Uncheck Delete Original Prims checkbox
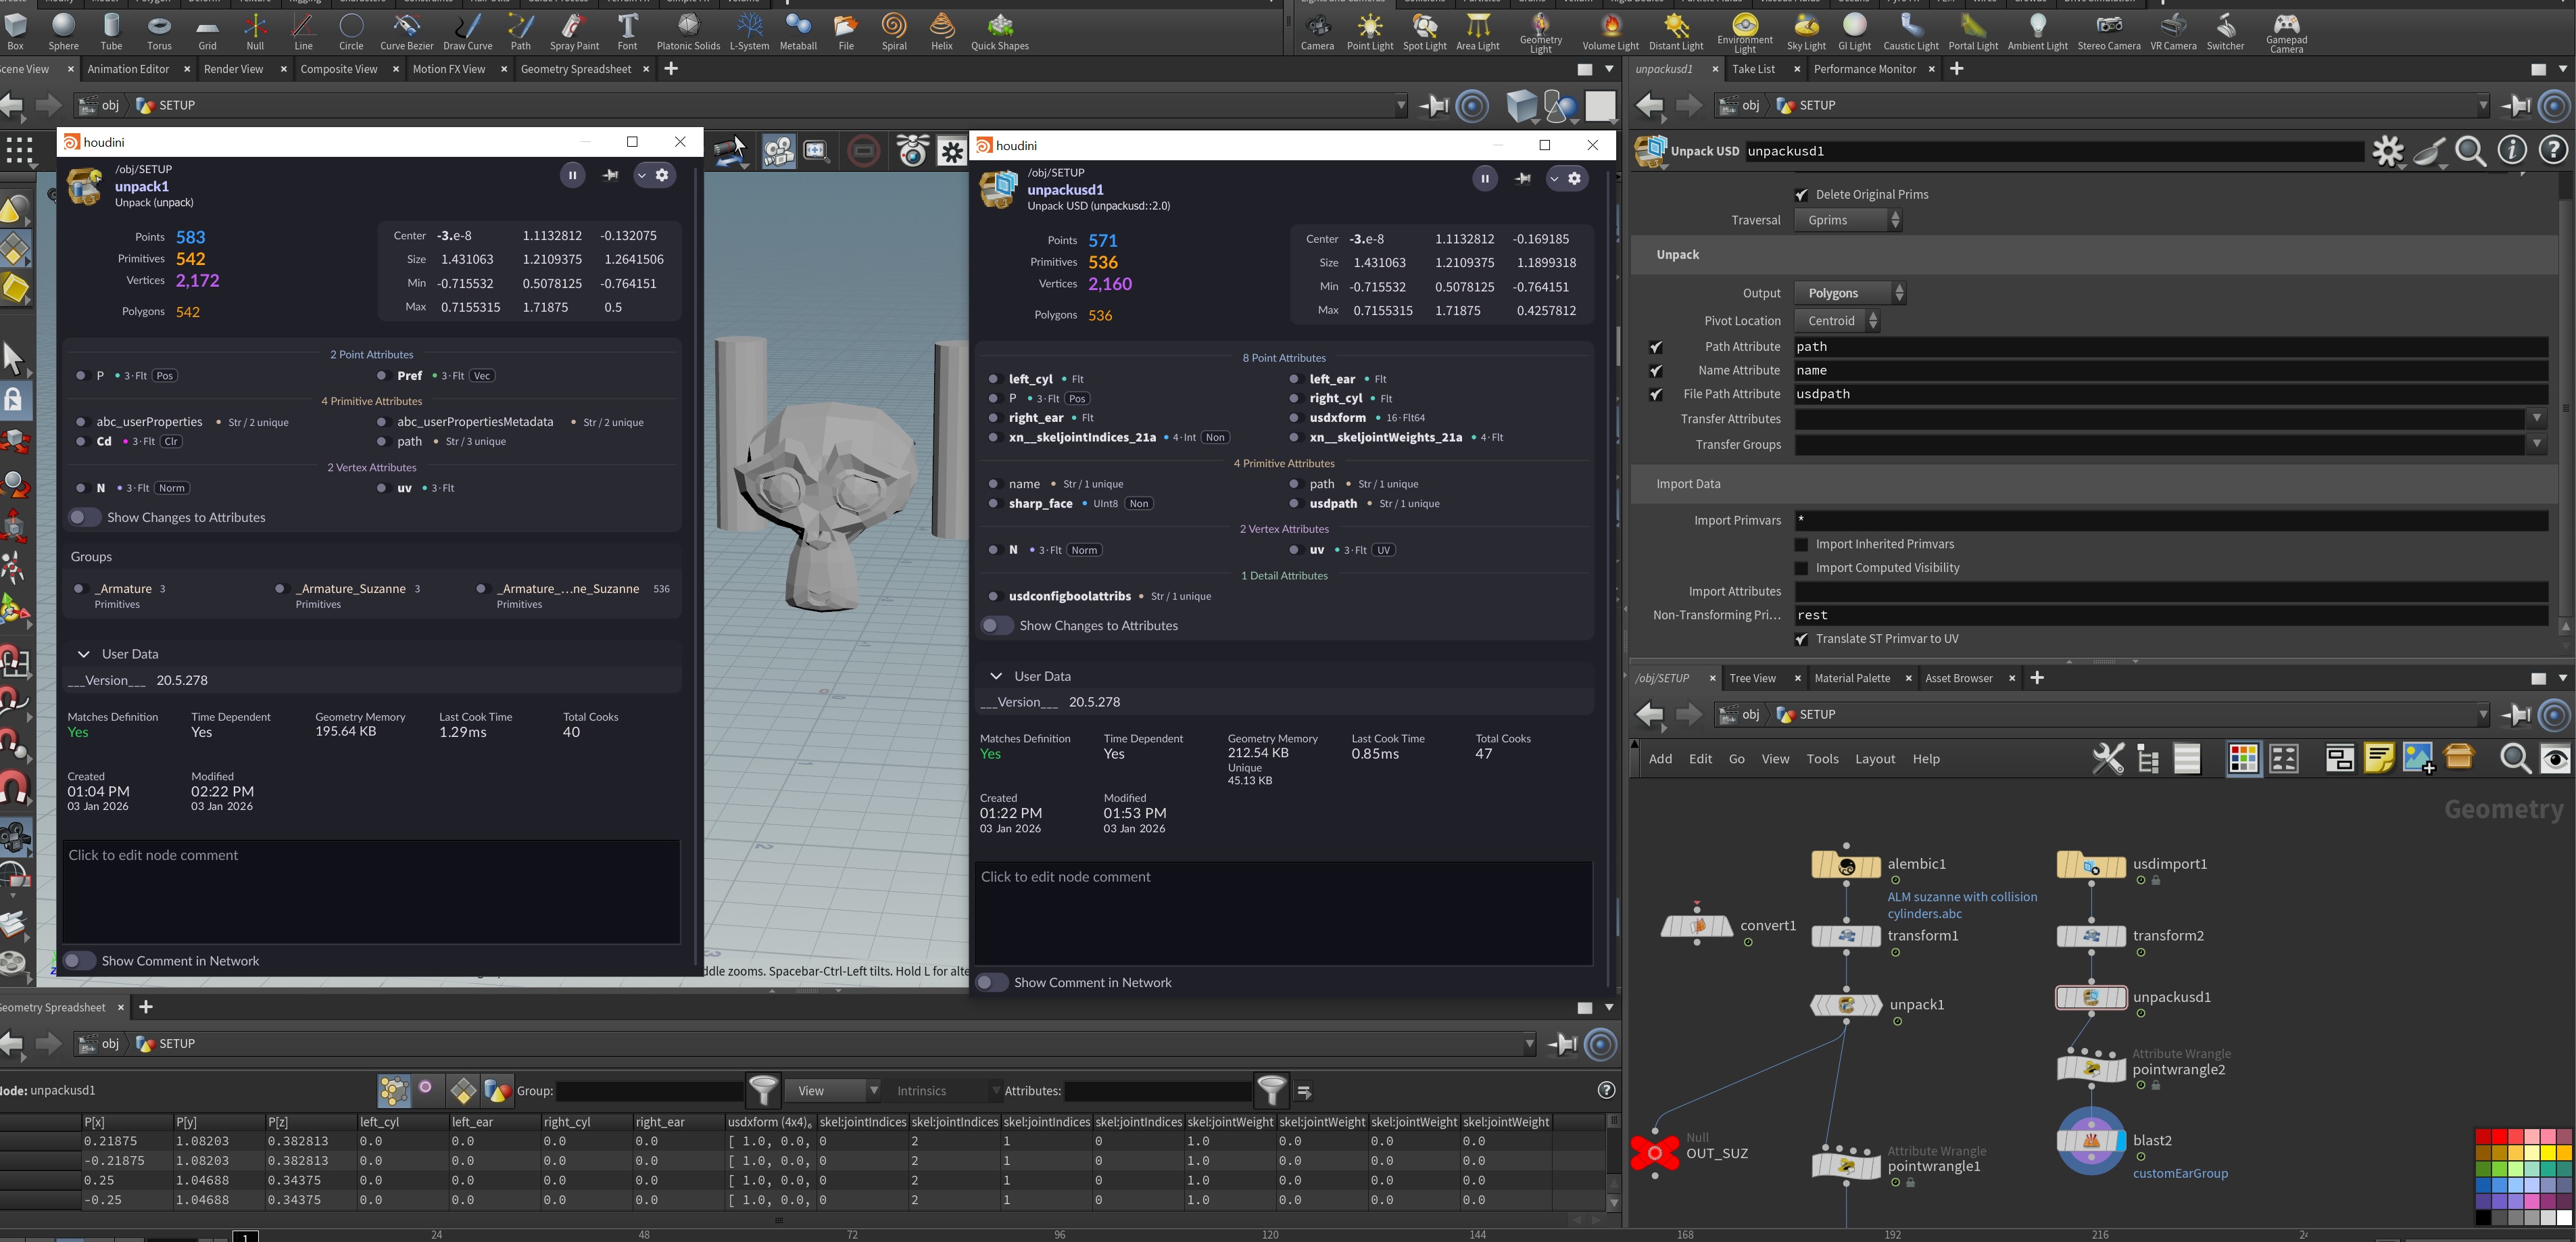 click(x=1801, y=195)
